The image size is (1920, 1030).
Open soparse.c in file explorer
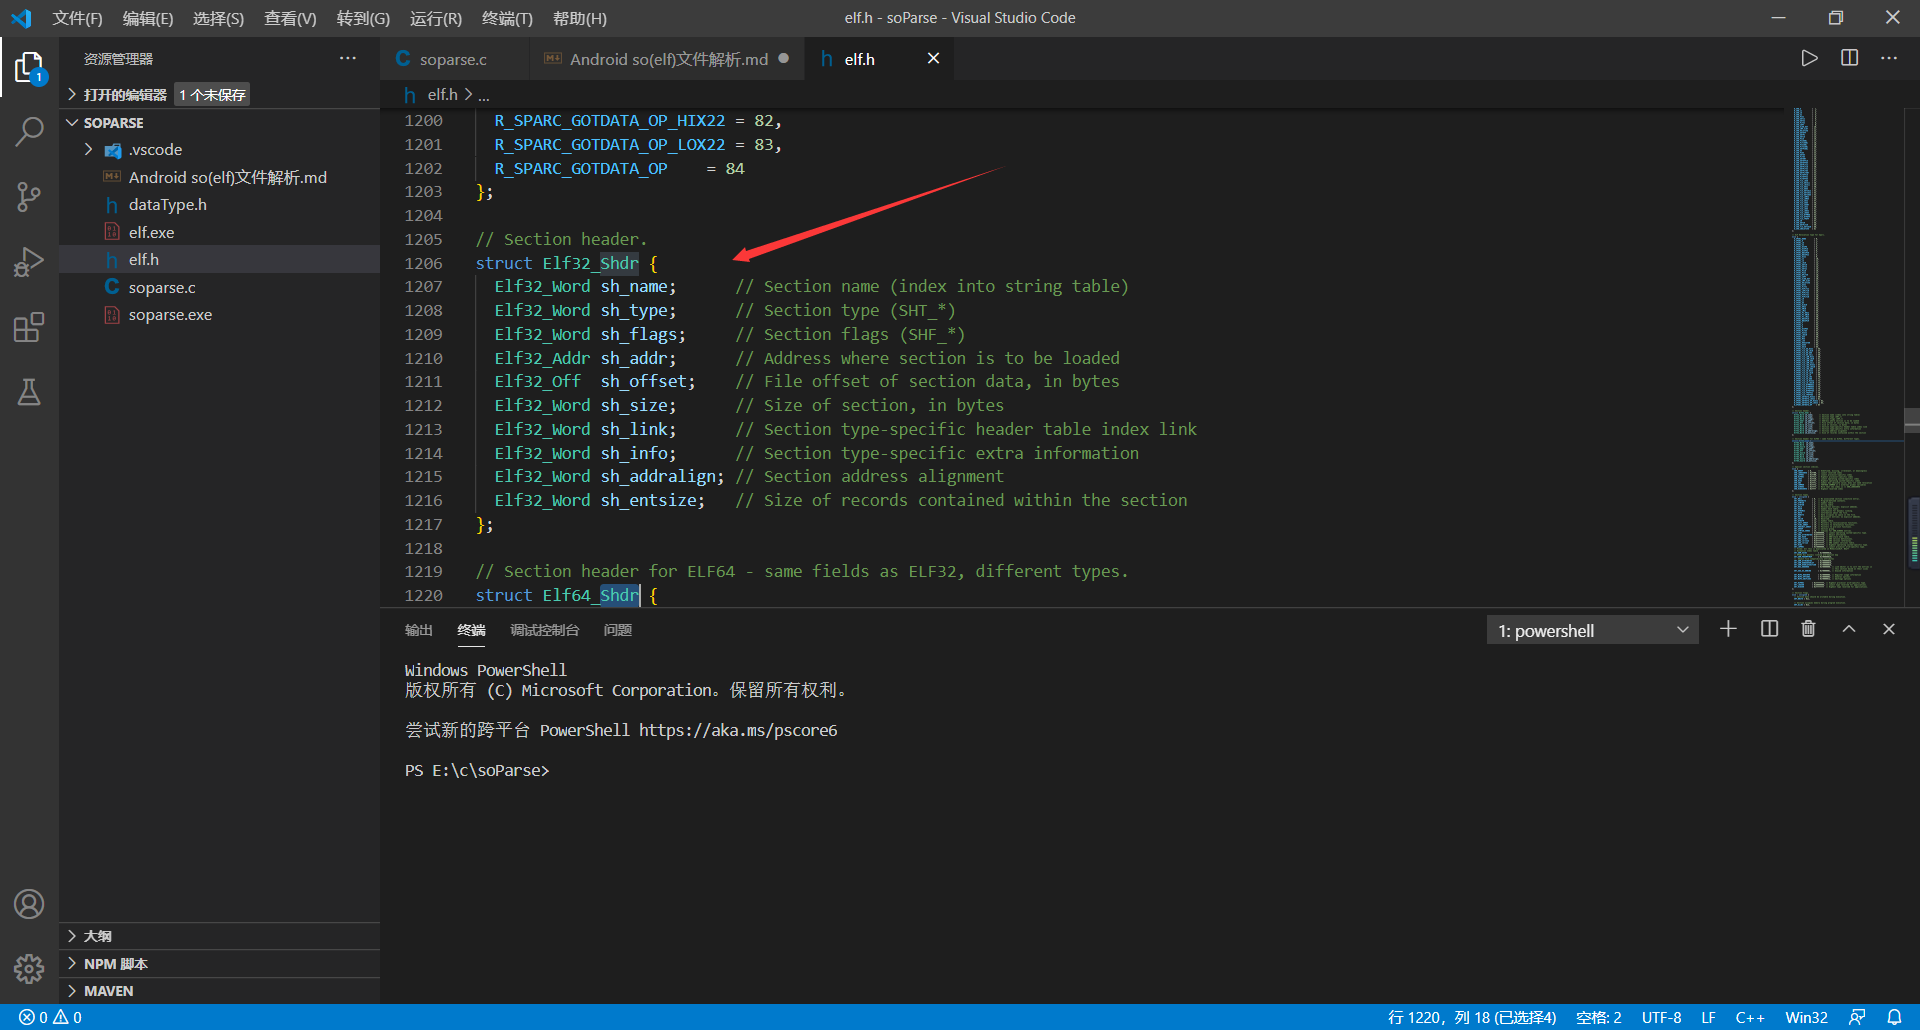click(220, 287)
